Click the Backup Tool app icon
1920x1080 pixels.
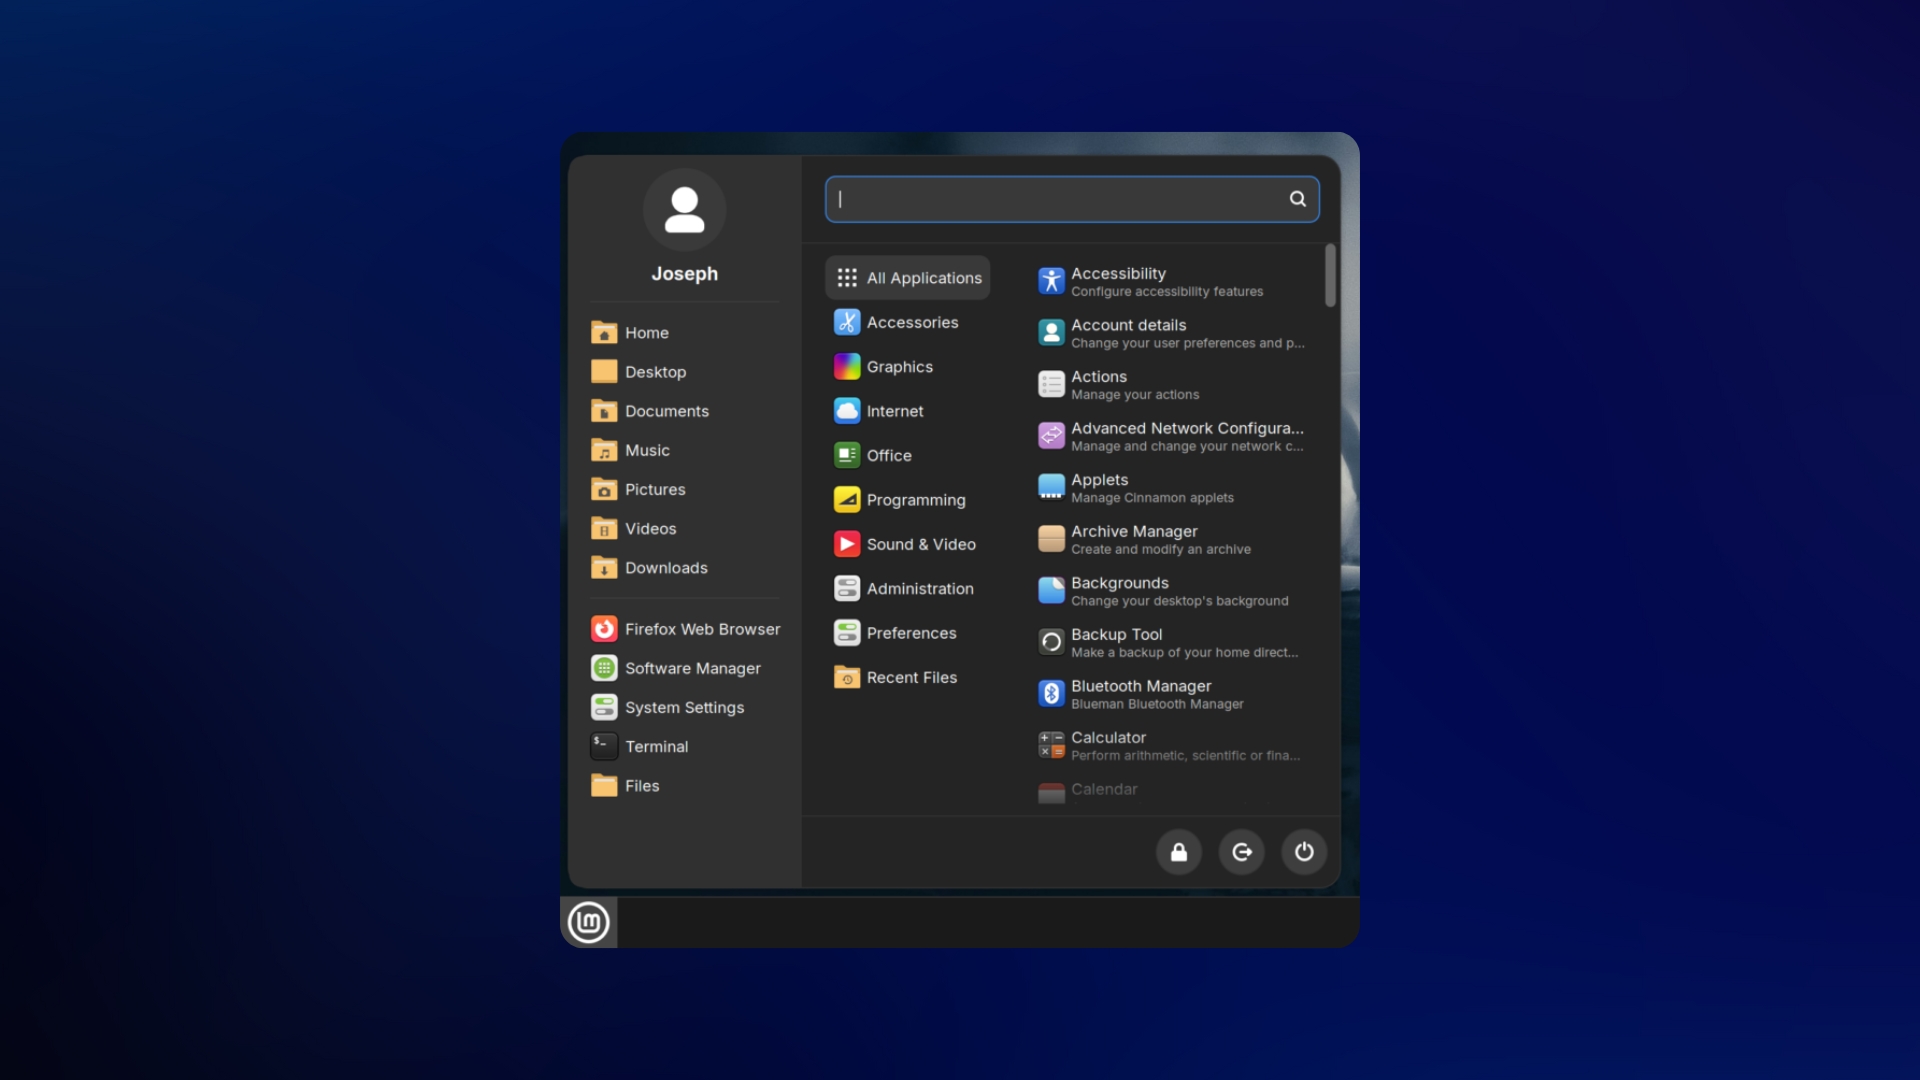[x=1051, y=642]
